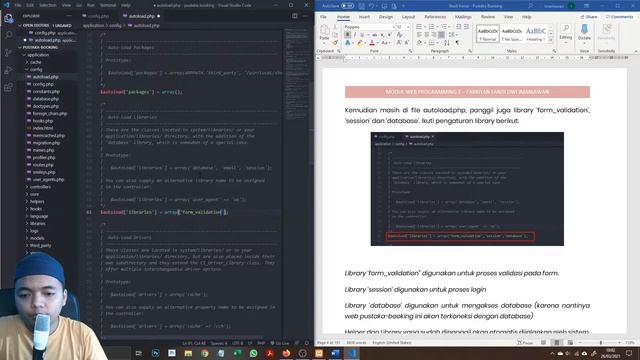The width and height of the screenshot is (640, 360).
Task: Expand the helpers folder in explorer
Action: (x=36, y=202)
